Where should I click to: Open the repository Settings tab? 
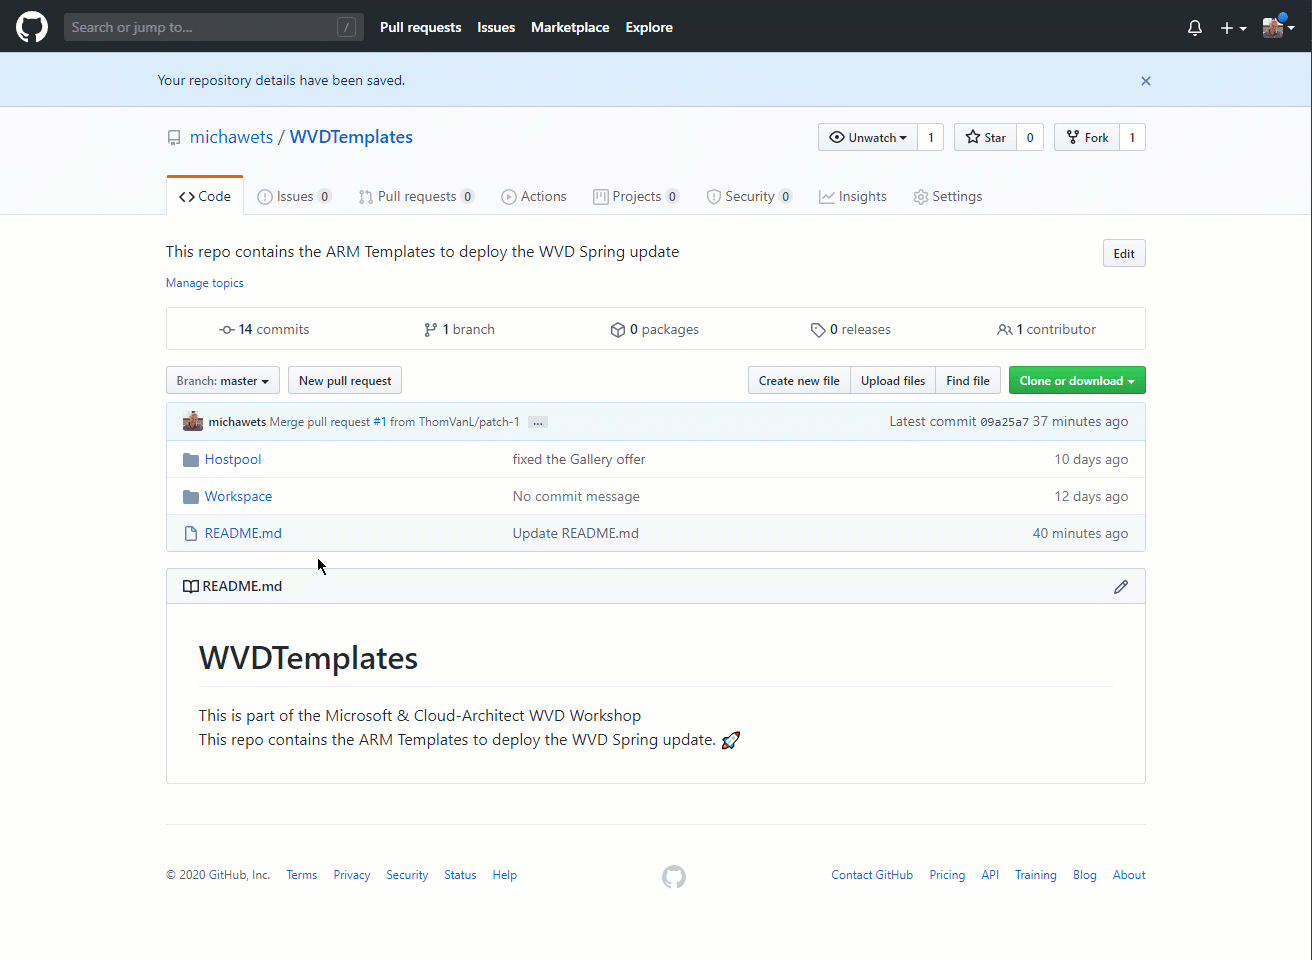click(x=948, y=197)
